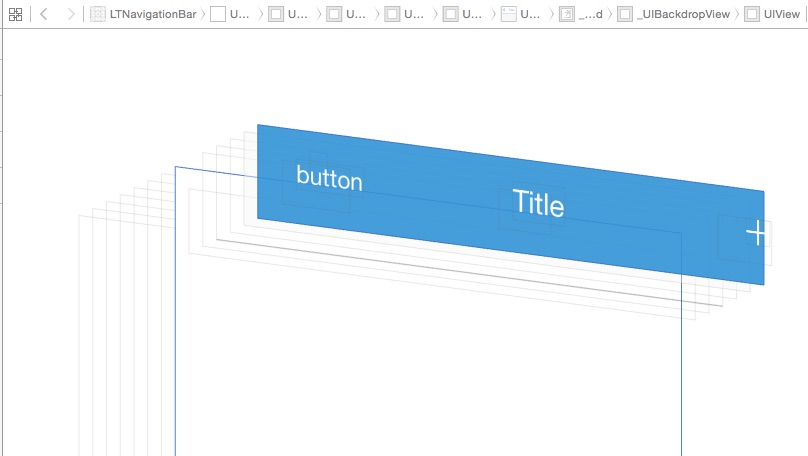
Task: Open the _UIBackdropView breadcrumb item
Action: tap(685, 14)
